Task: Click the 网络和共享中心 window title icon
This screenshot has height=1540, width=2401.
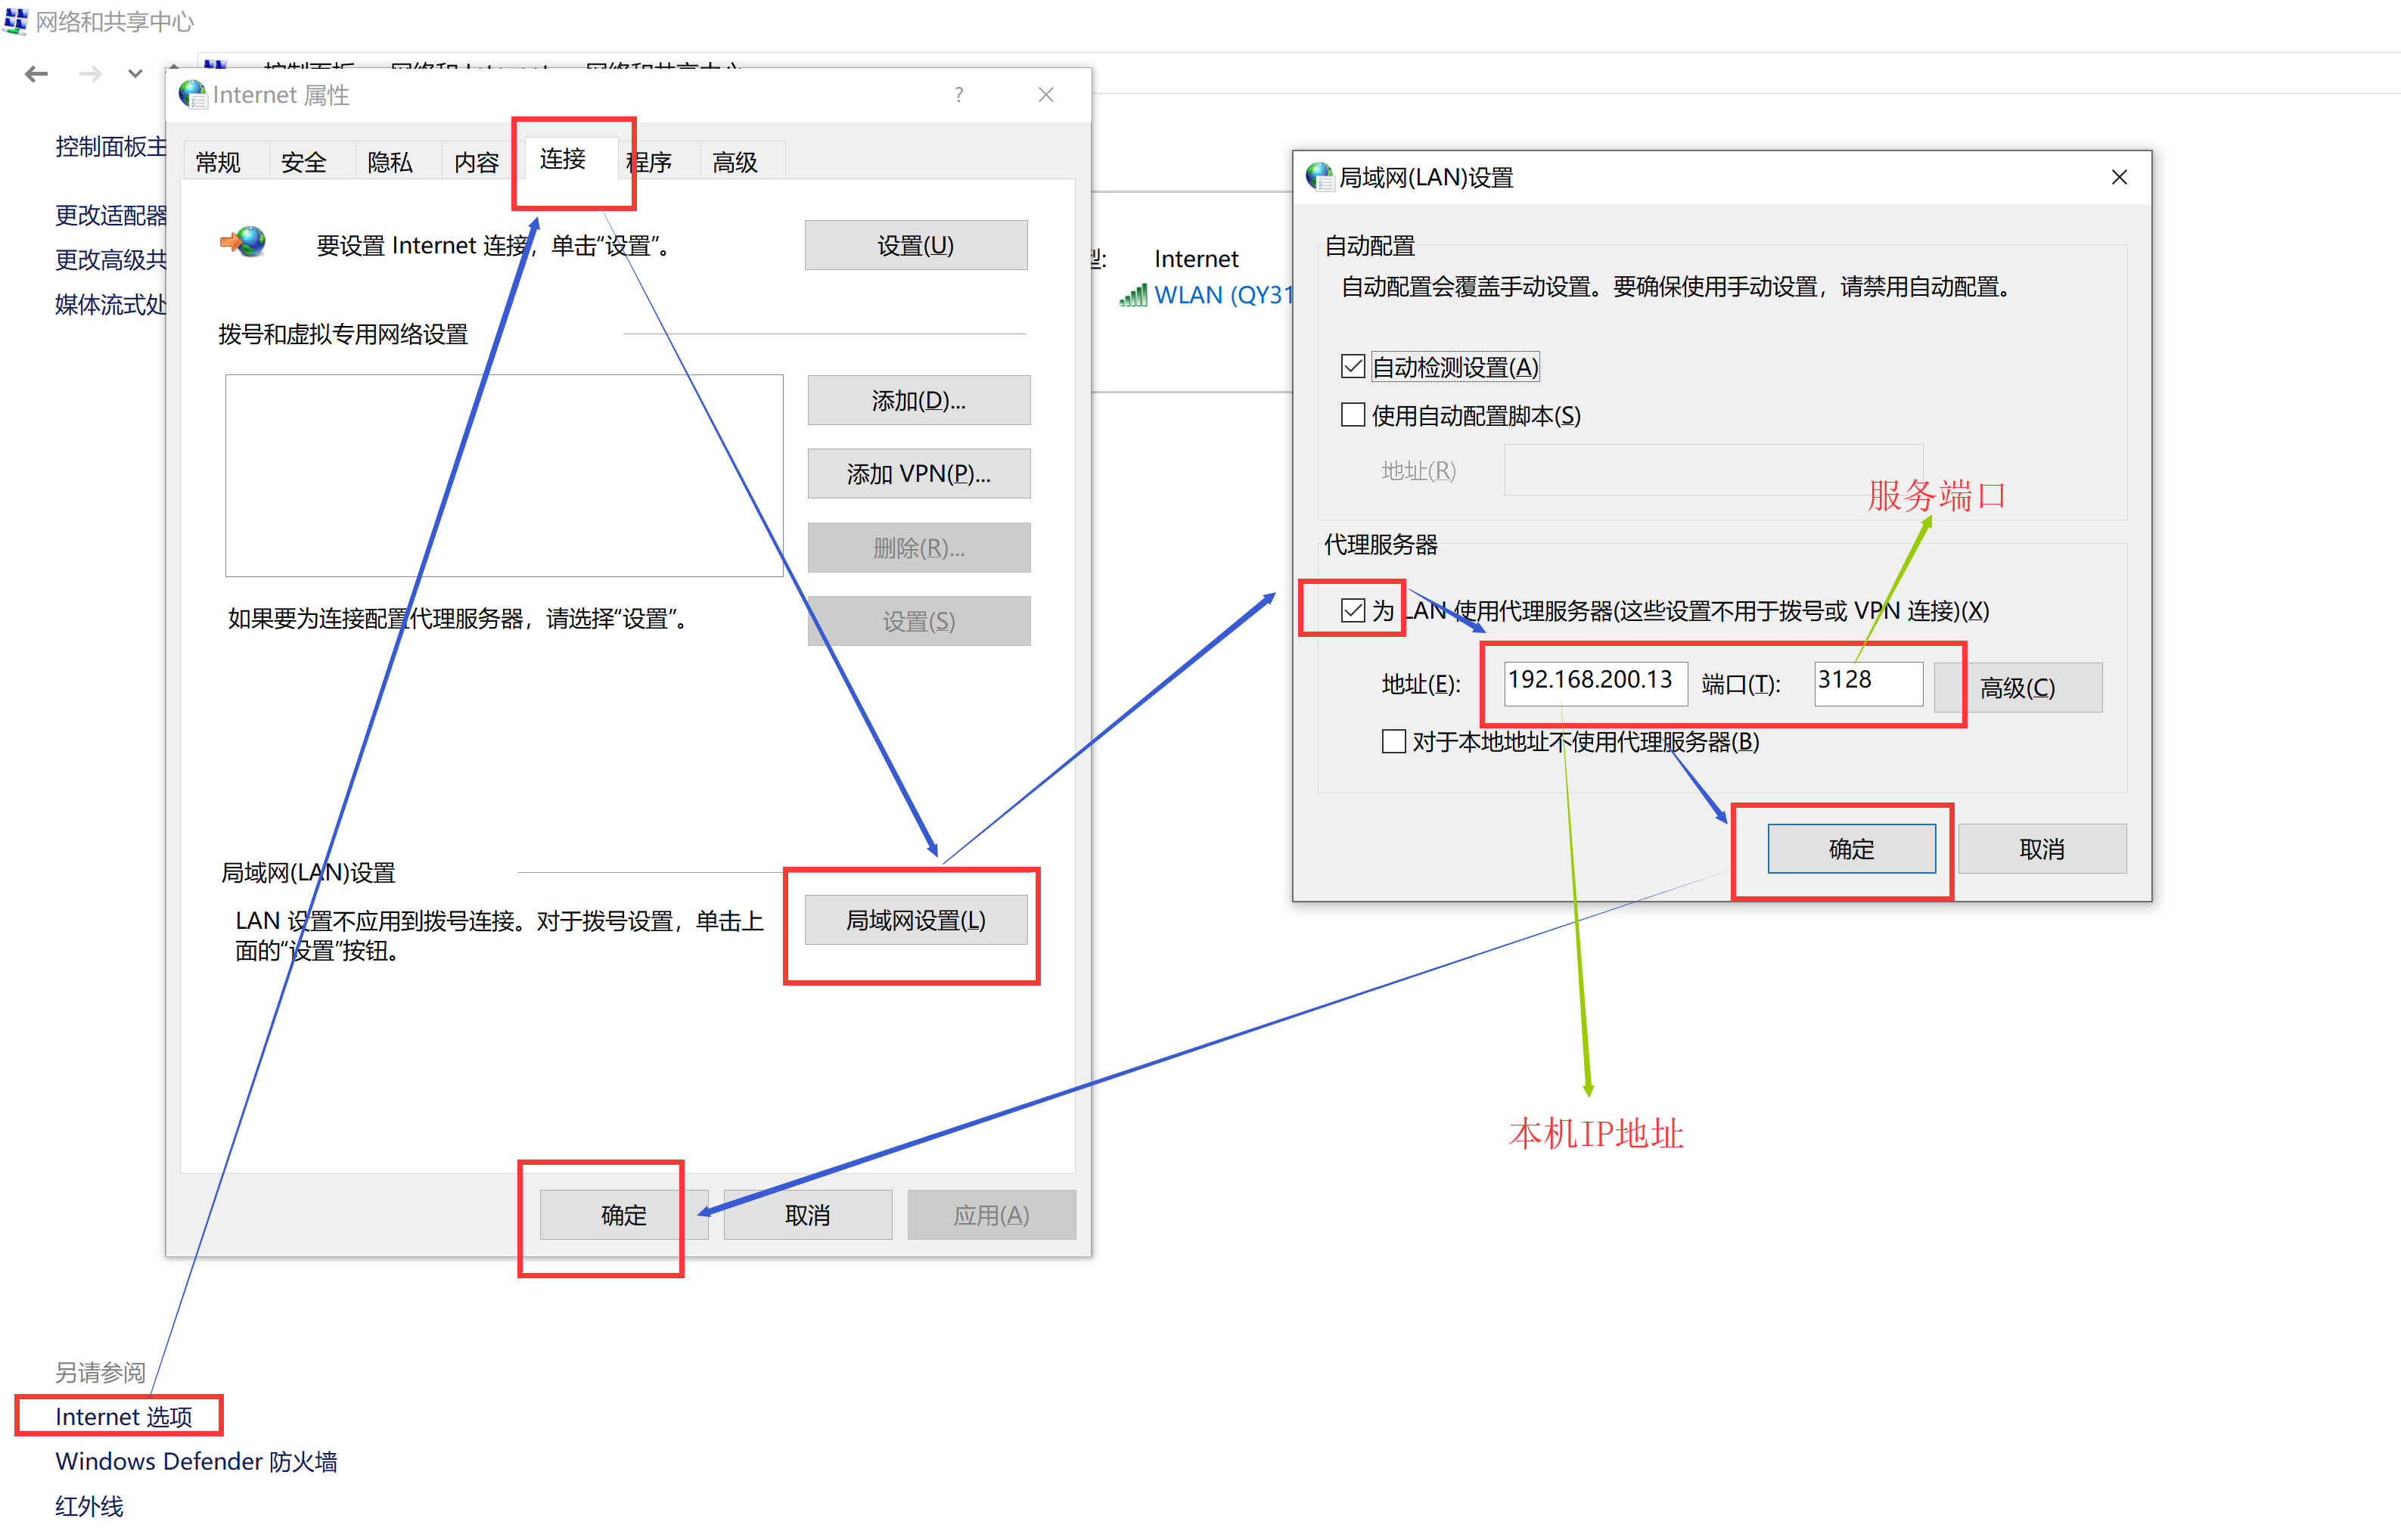Action: pos(15,21)
